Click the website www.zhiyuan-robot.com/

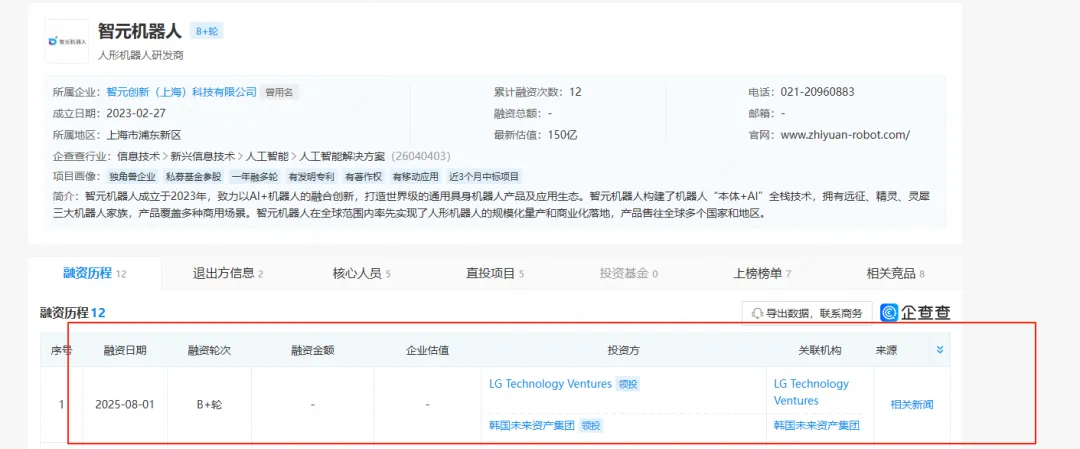pyautogui.click(x=845, y=135)
